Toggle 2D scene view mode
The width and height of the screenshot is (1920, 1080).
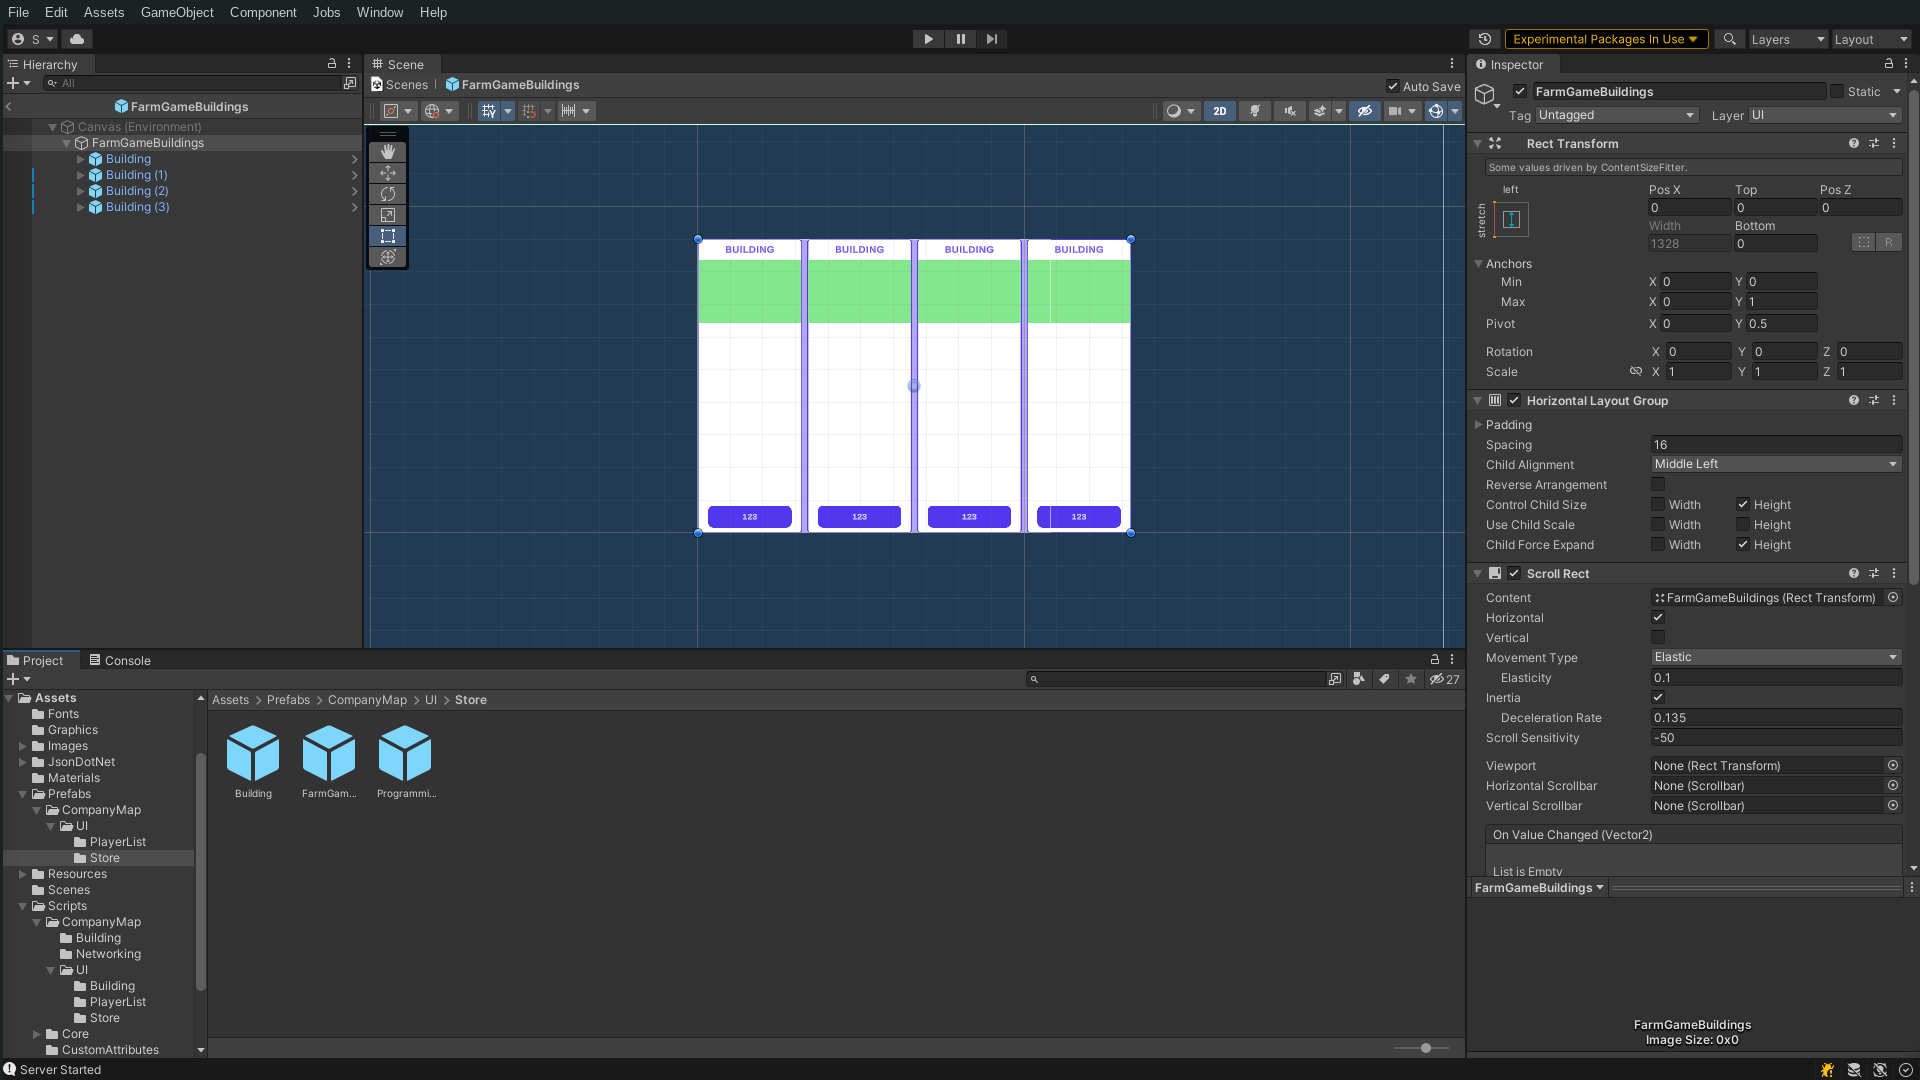(x=1219, y=111)
